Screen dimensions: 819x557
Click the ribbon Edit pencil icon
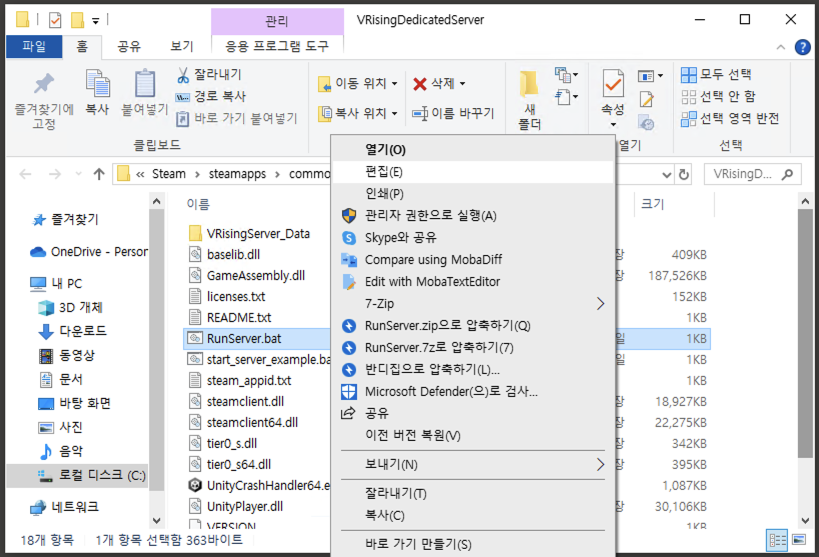click(647, 99)
